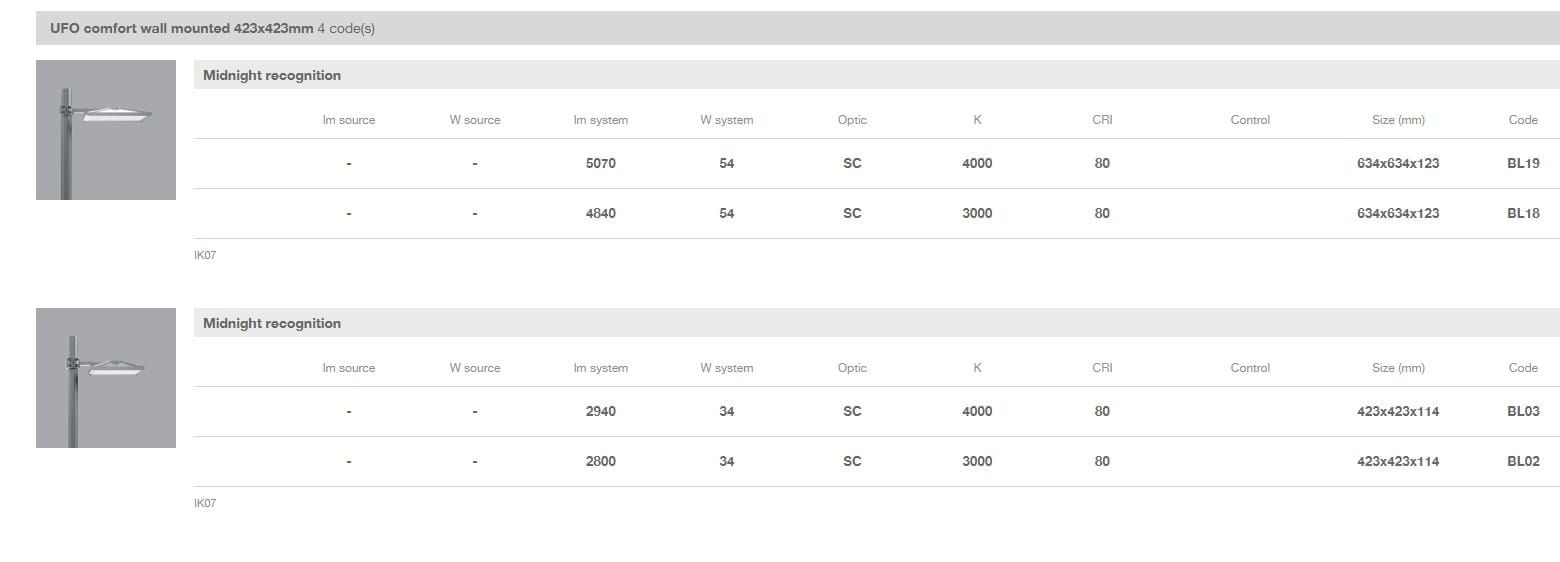Click the 634x634x123 size in the BL19 row
The height and width of the screenshot is (562, 1560).
pos(1397,163)
